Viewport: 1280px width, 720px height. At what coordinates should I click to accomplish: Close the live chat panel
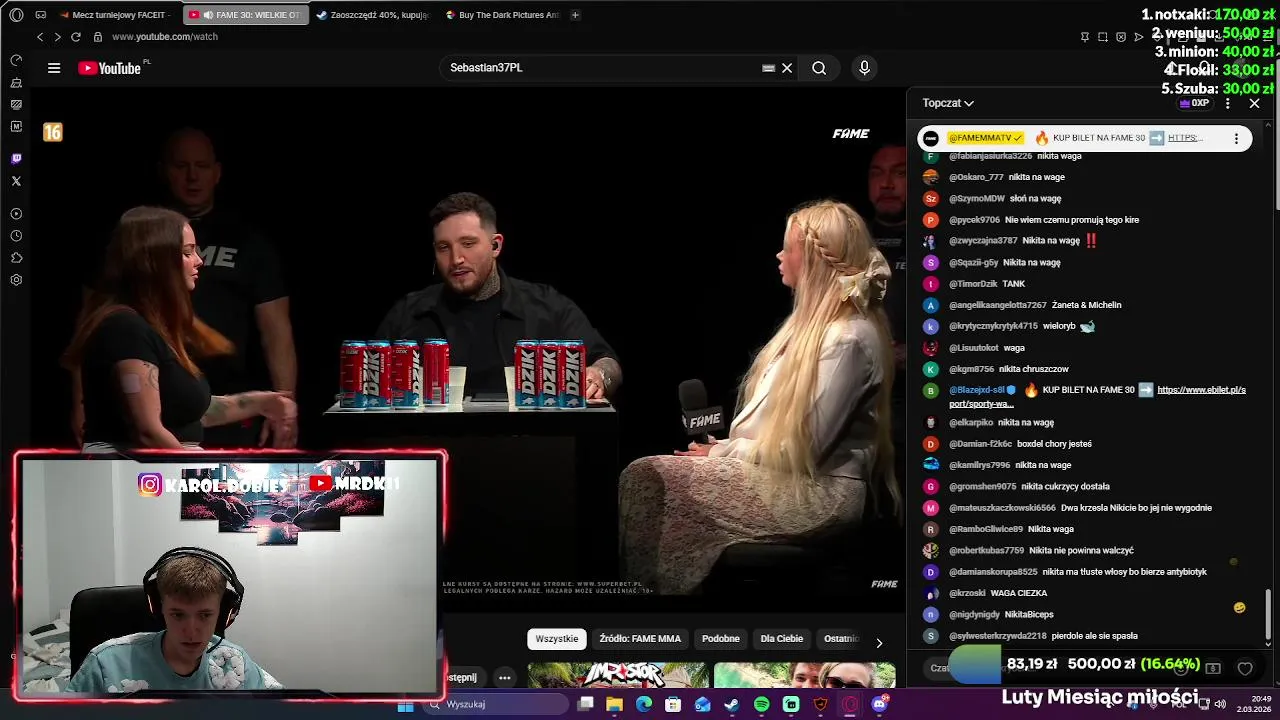(x=1255, y=103)
